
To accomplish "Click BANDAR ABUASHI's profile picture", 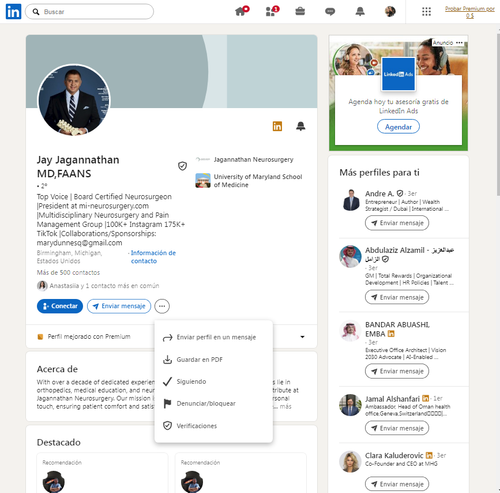I will pyautogui.click(x=350, y=331).
